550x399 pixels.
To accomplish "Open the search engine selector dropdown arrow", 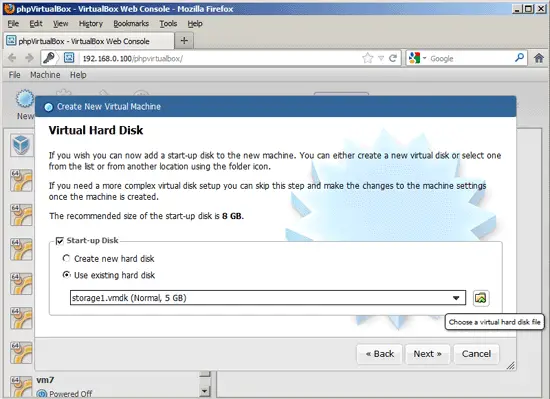I will point(424,58).
